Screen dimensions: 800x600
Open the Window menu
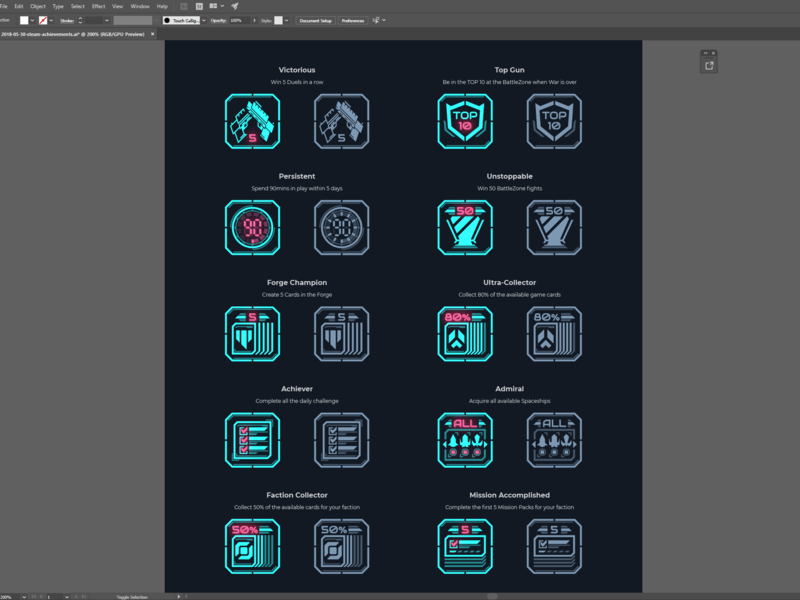[x=140, y=6]
